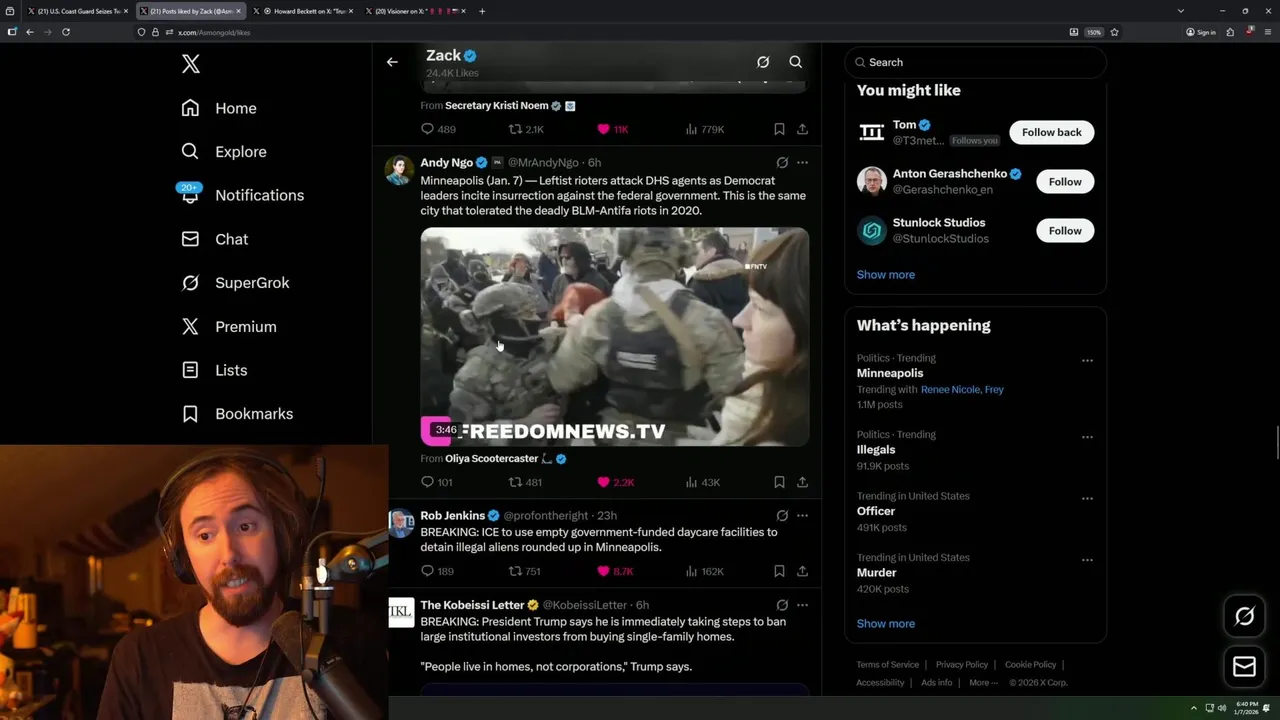Open Minneapolis trending topic
Image resolution: width=1280 pixels, height=720 pixels.
click(x=889, y=373)
